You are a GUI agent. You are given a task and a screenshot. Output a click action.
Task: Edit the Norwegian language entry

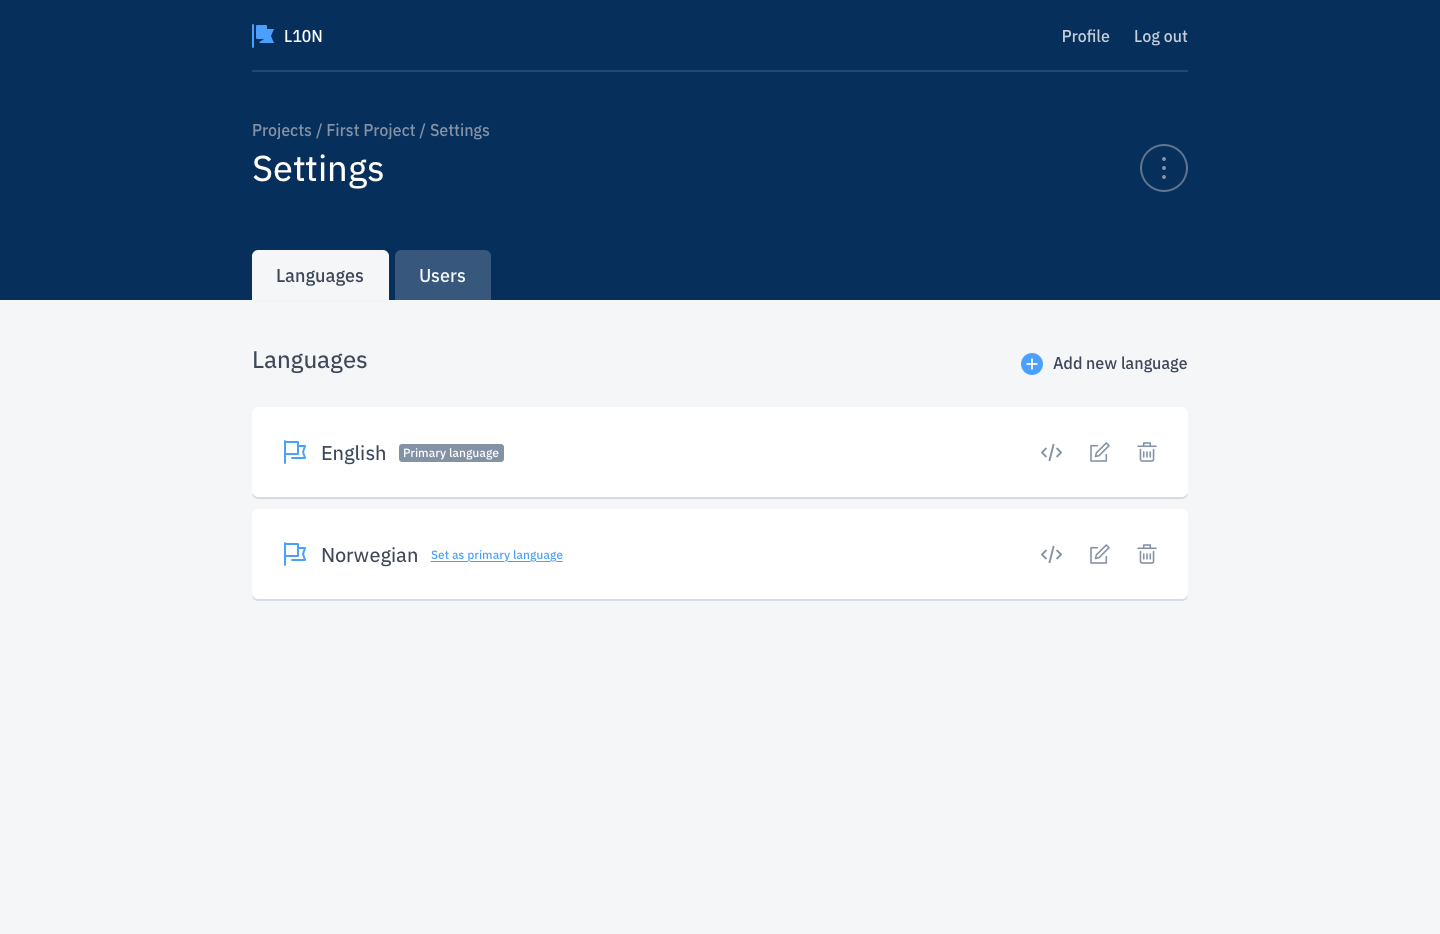1099,554
